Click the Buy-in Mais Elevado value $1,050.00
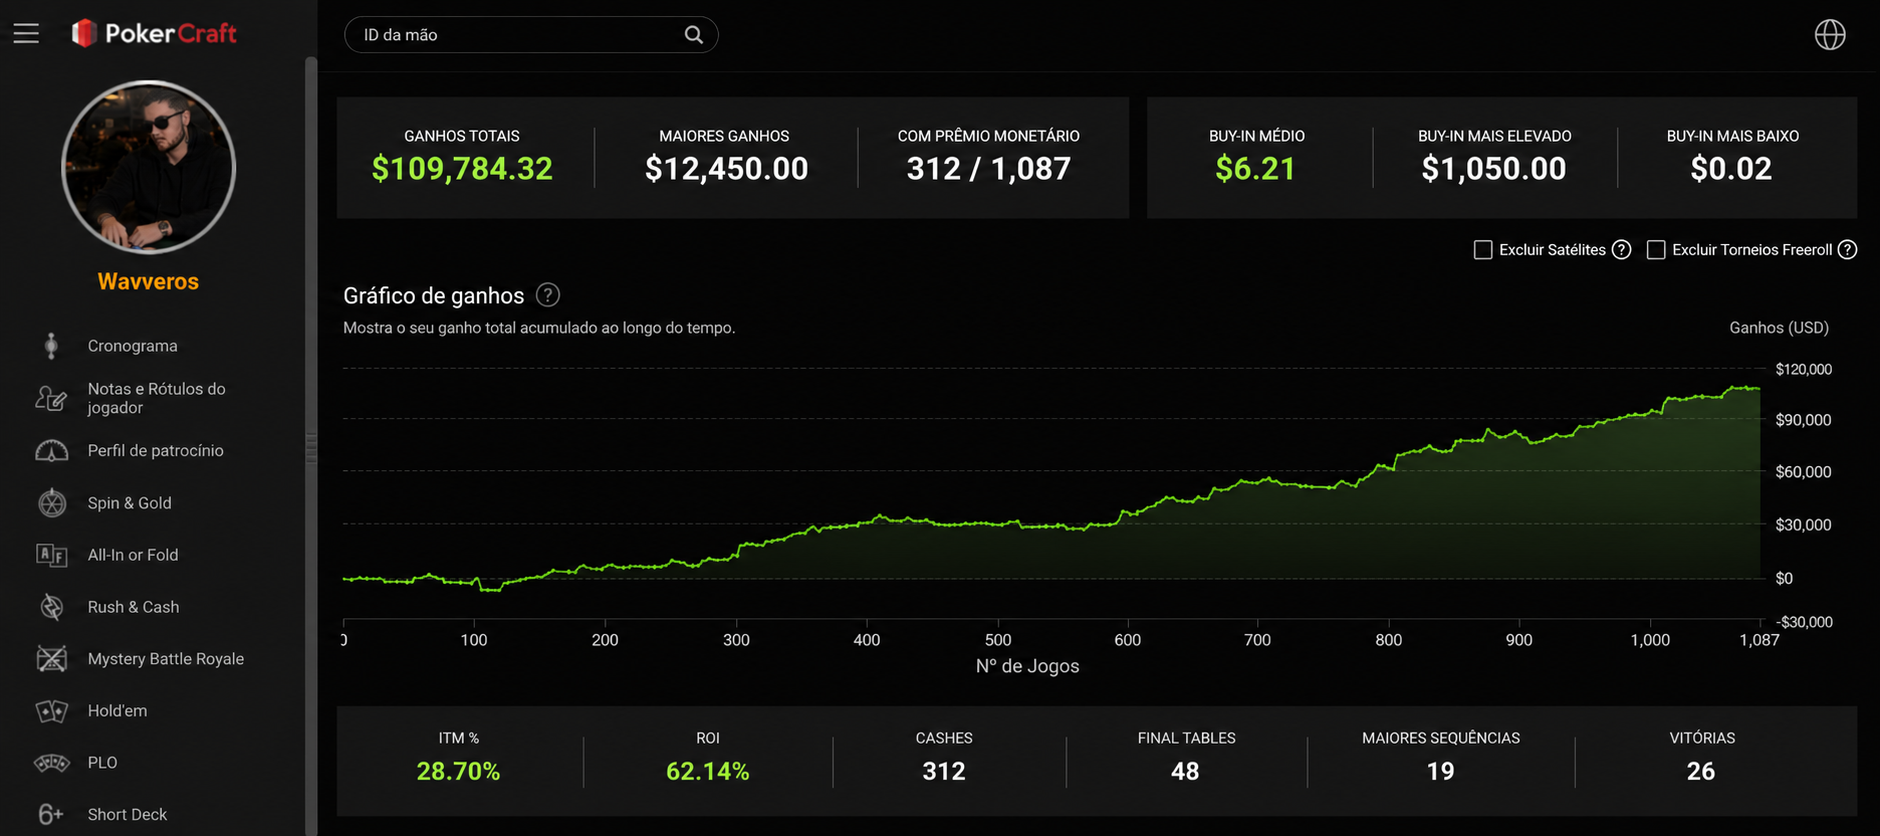The height and width of the screenshot is (836, 1880). click(1494, 169)
